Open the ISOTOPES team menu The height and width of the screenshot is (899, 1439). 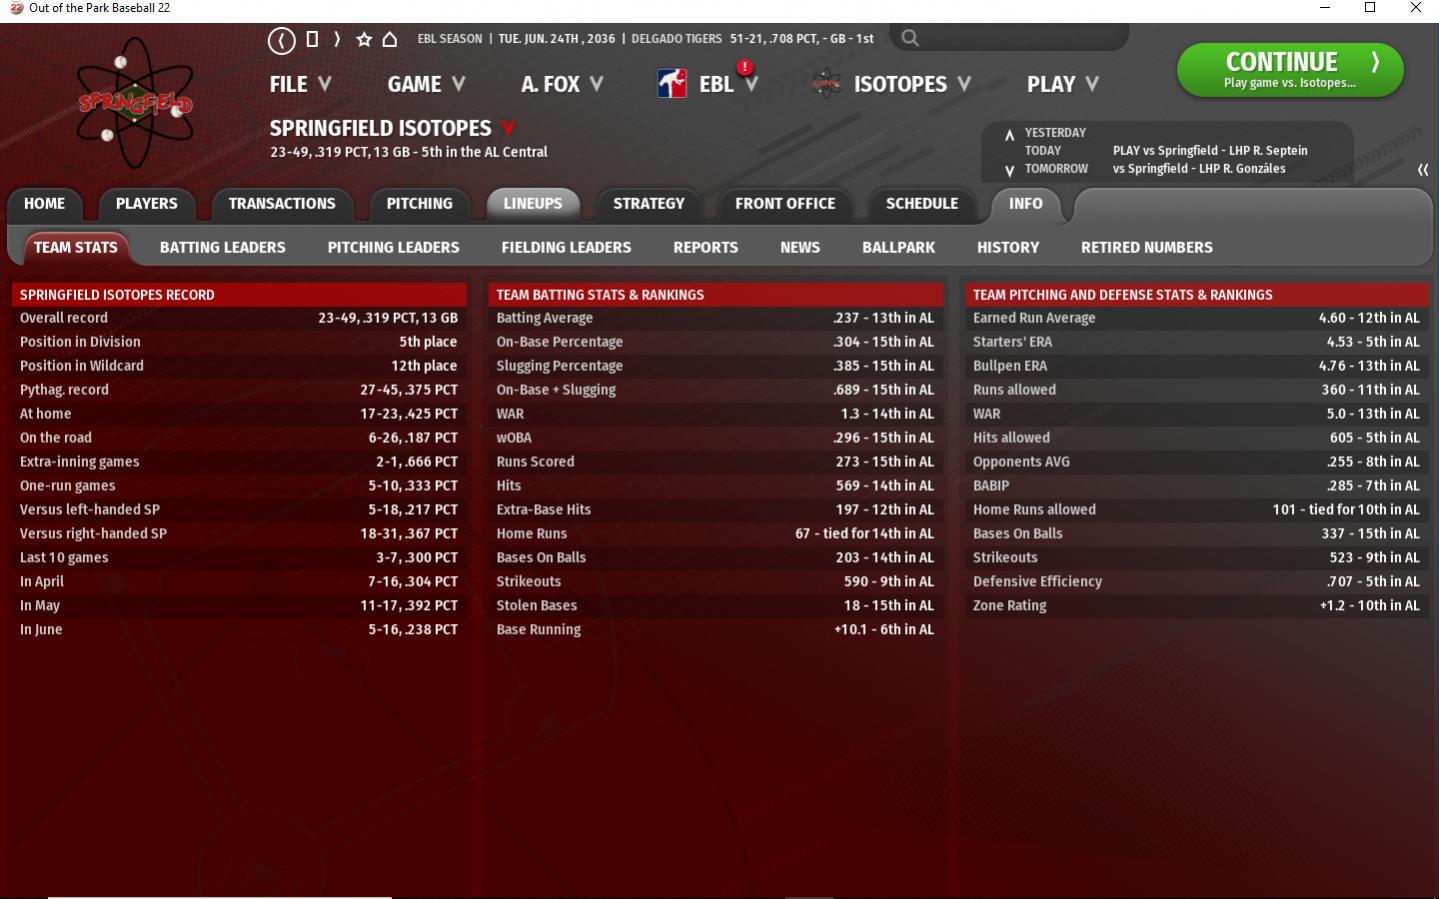[x=912, y=84]
